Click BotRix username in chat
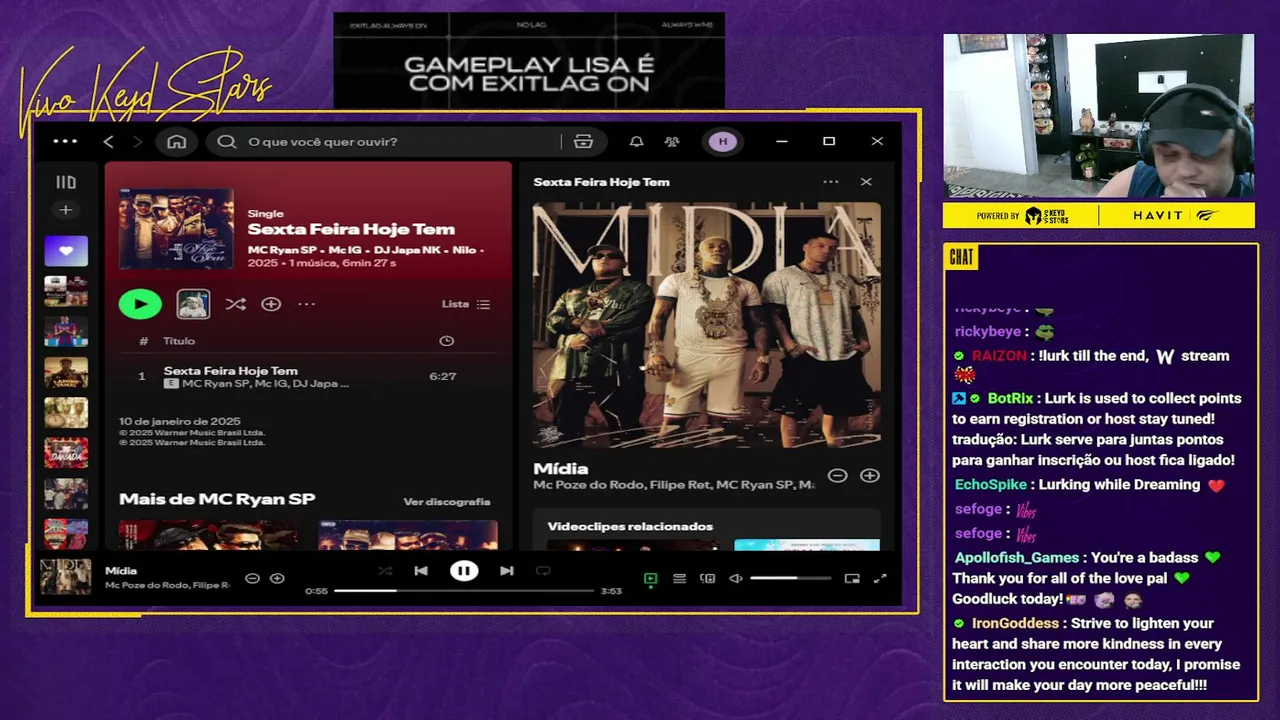1280x720 pixels. pos(1010,398)
